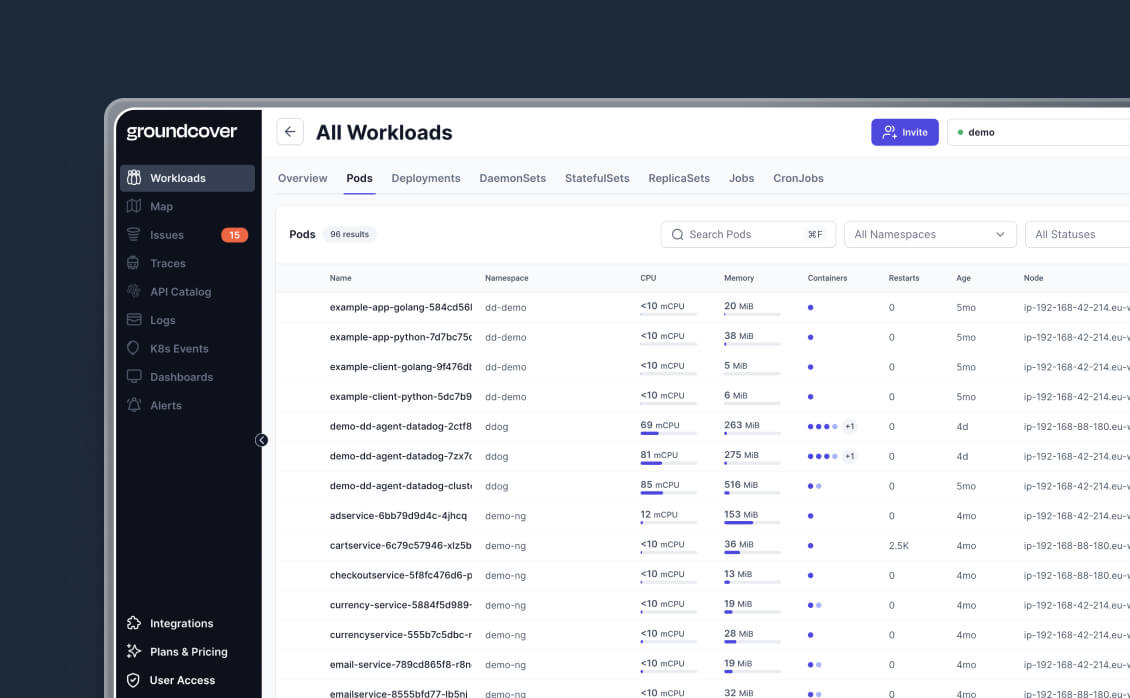
Task: Select the Traces sidebar icon
Action: coord(135,263)
